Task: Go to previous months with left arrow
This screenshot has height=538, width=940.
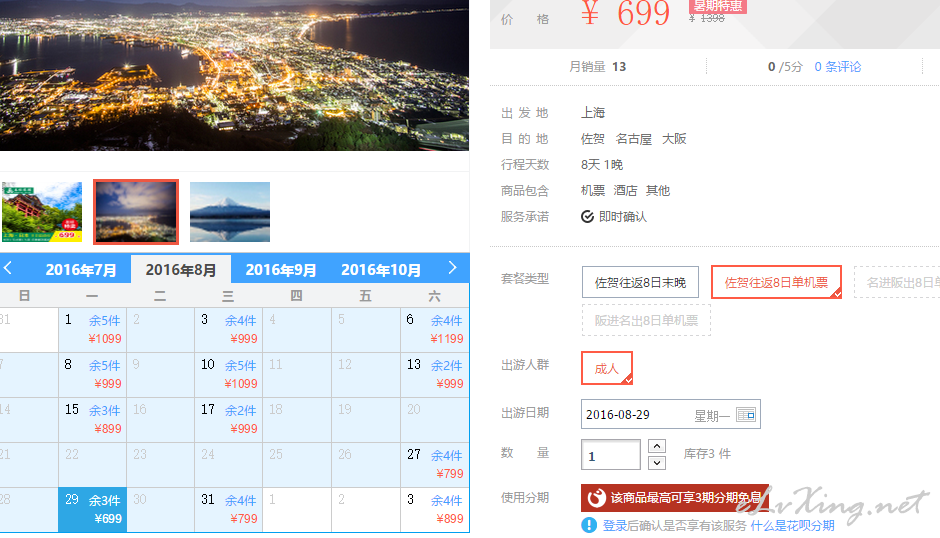Action: coord(8,268)
